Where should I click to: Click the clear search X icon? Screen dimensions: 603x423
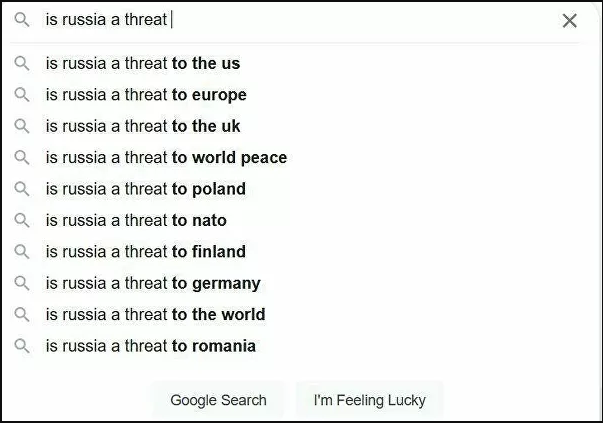coord(570,21)
